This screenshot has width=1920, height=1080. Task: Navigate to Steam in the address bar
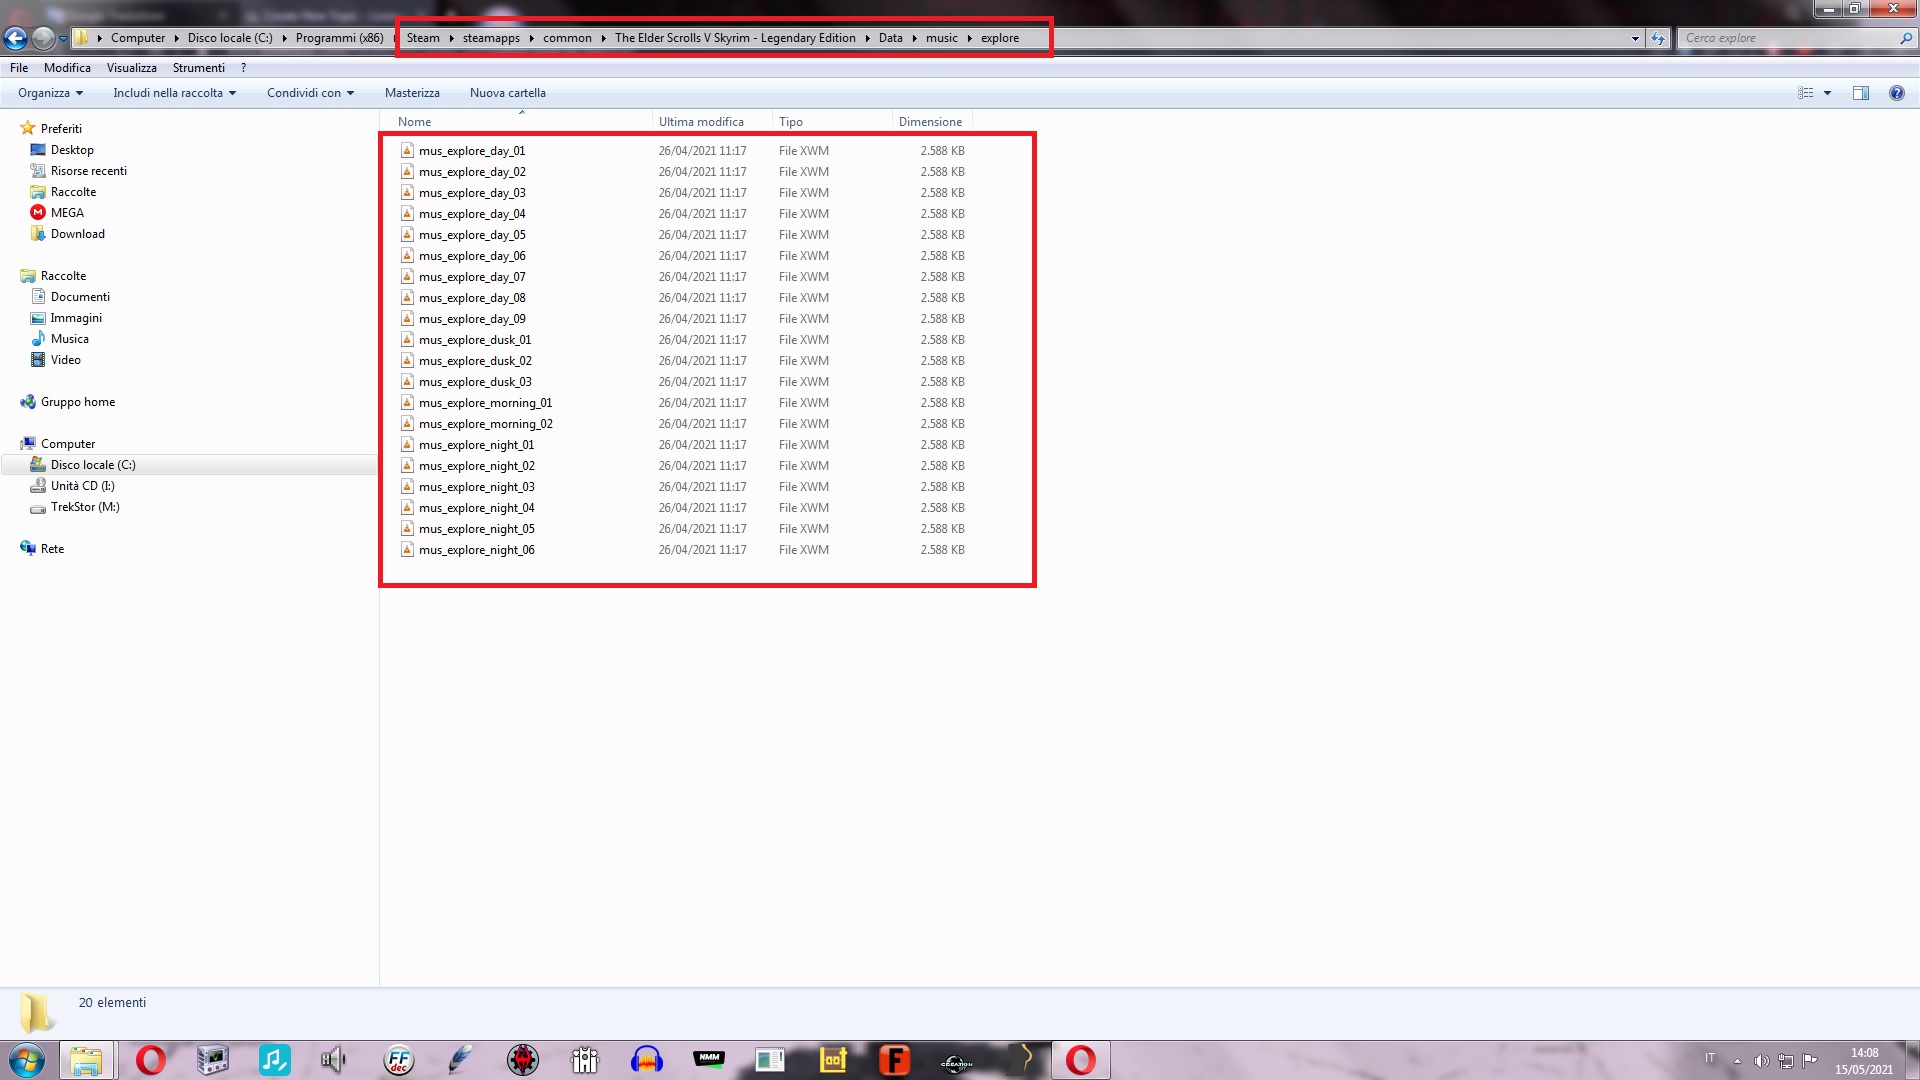(x=423, y=38)
